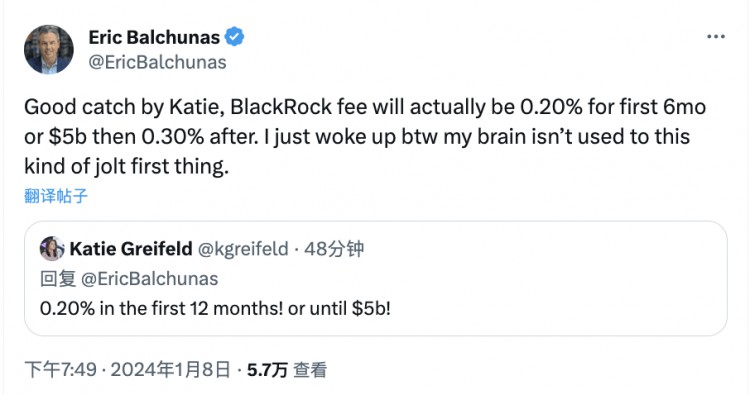This screenshot has height=395, width=750.
Task: Click 翻译帖子 to translate the post
Action: 56,196
